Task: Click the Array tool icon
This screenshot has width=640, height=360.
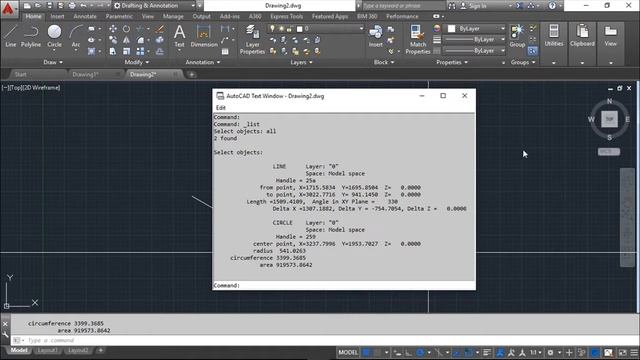Action: (140, 51)
